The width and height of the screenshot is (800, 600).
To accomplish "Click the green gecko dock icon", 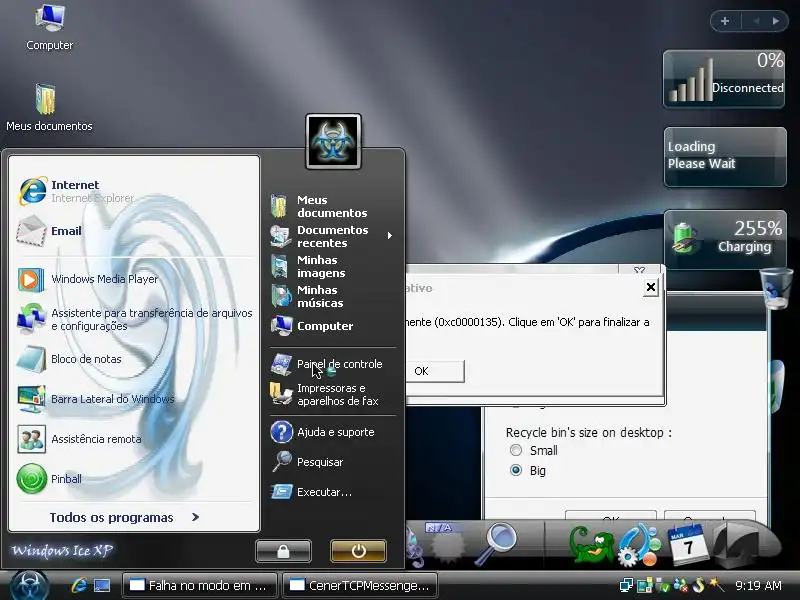I will [x=592, y=546].
